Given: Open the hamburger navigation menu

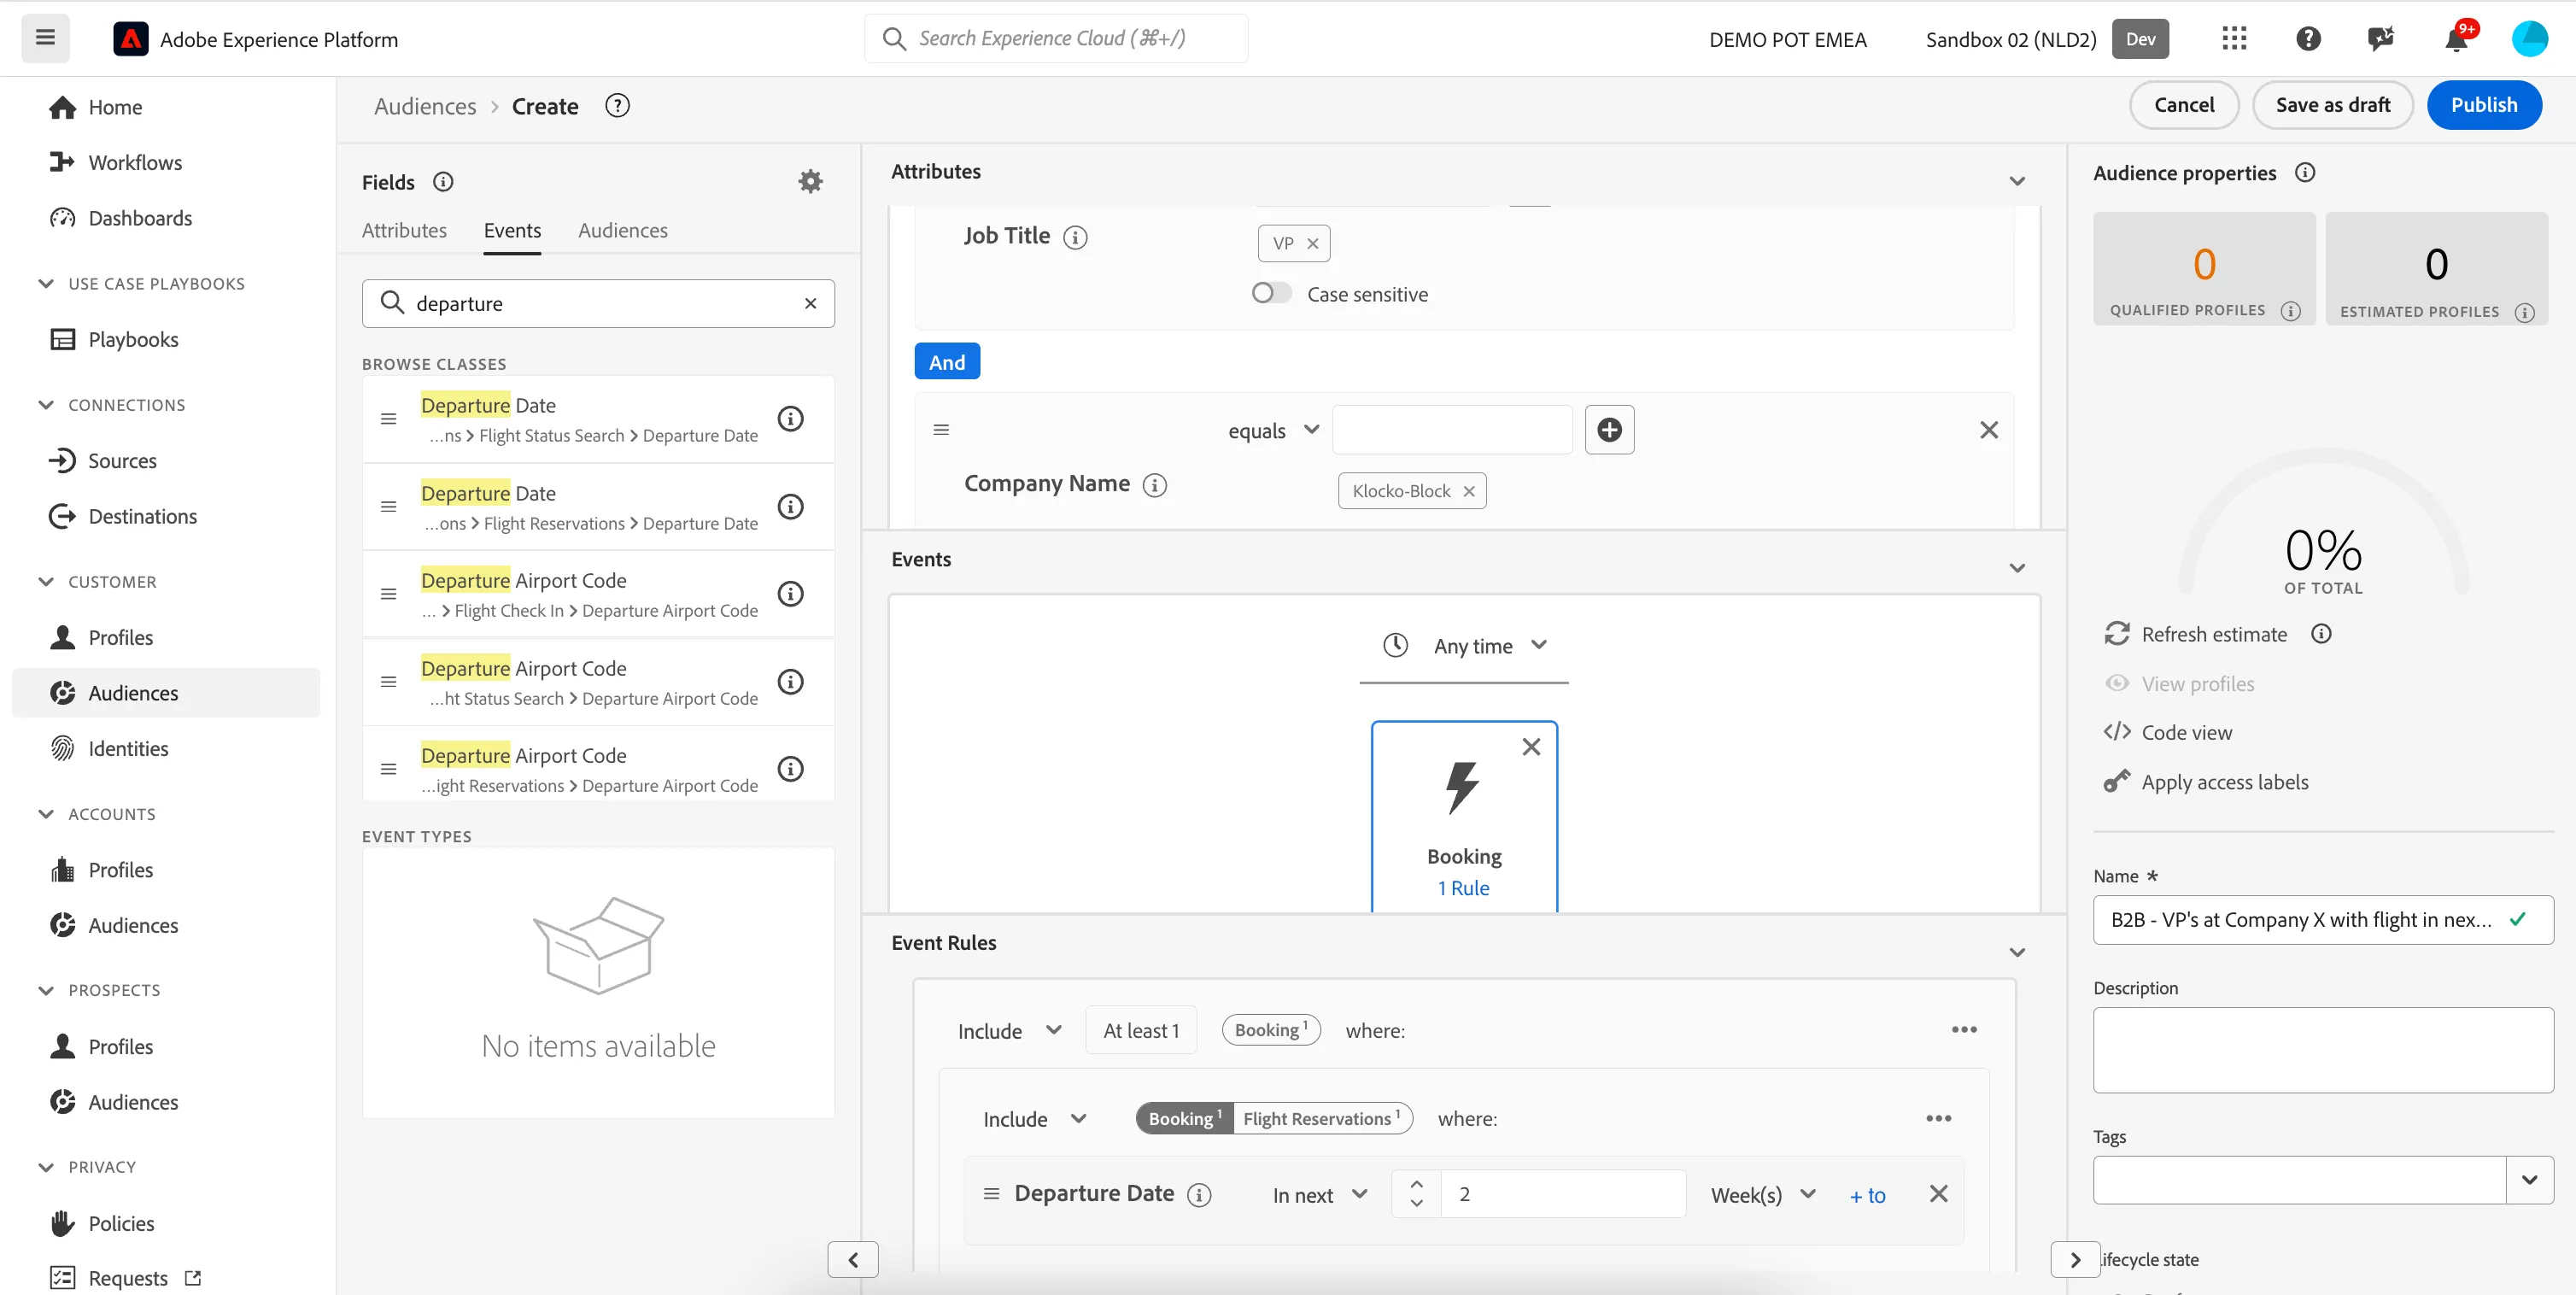Looking at the screenshot, I should coord(45,38).
